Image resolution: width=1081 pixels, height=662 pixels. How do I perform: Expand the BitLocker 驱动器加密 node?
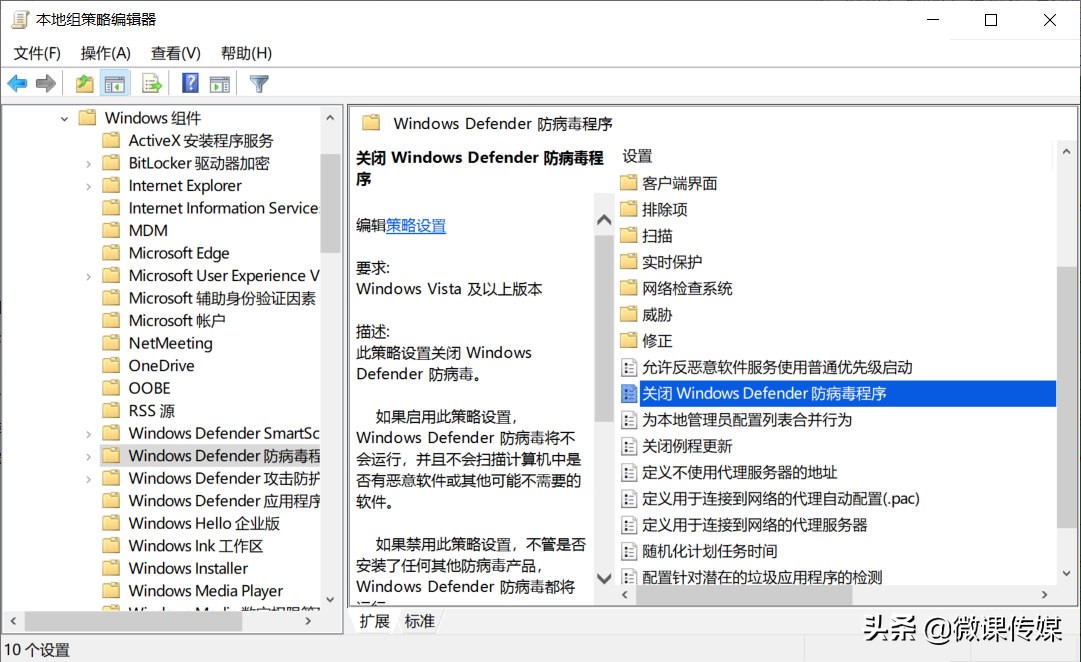click(89, 162)
